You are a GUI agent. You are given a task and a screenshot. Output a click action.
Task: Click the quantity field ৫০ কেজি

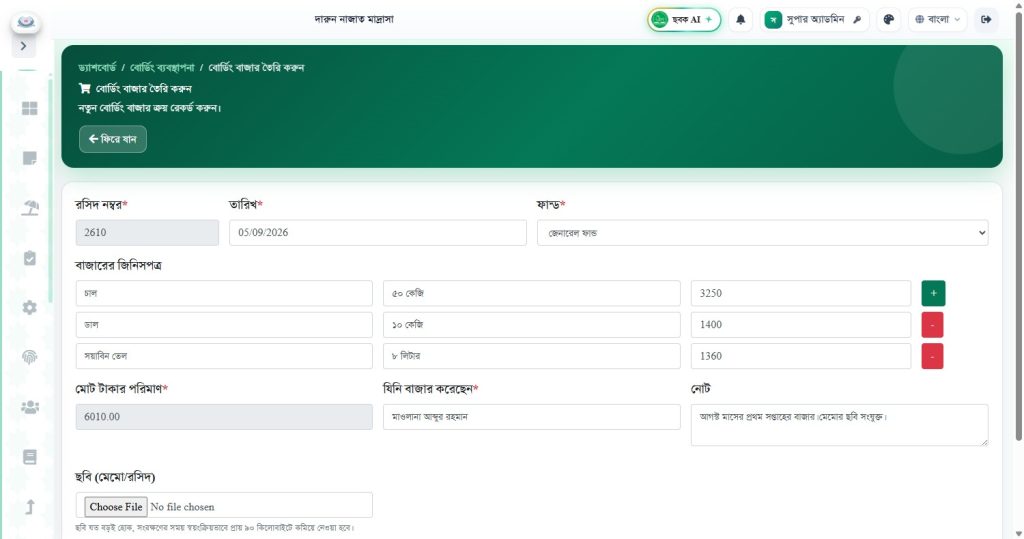pos(532,293)
